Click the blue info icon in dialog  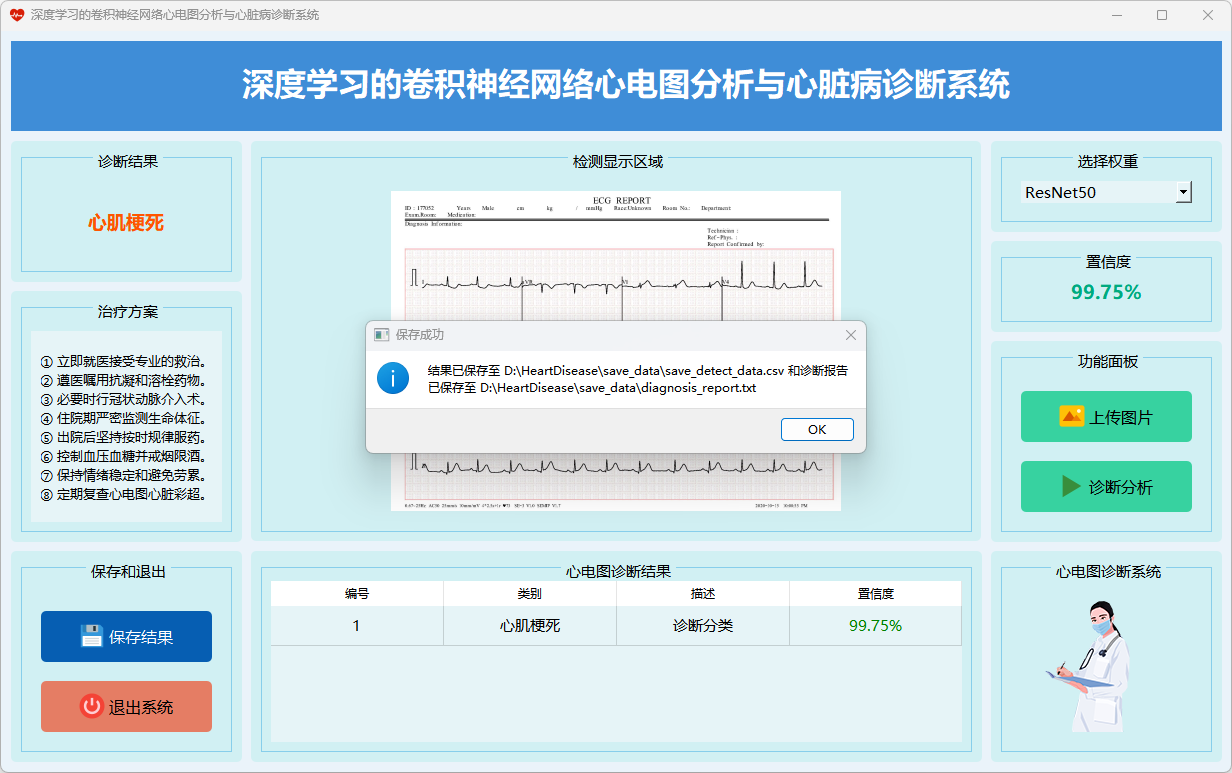(393, 378)
